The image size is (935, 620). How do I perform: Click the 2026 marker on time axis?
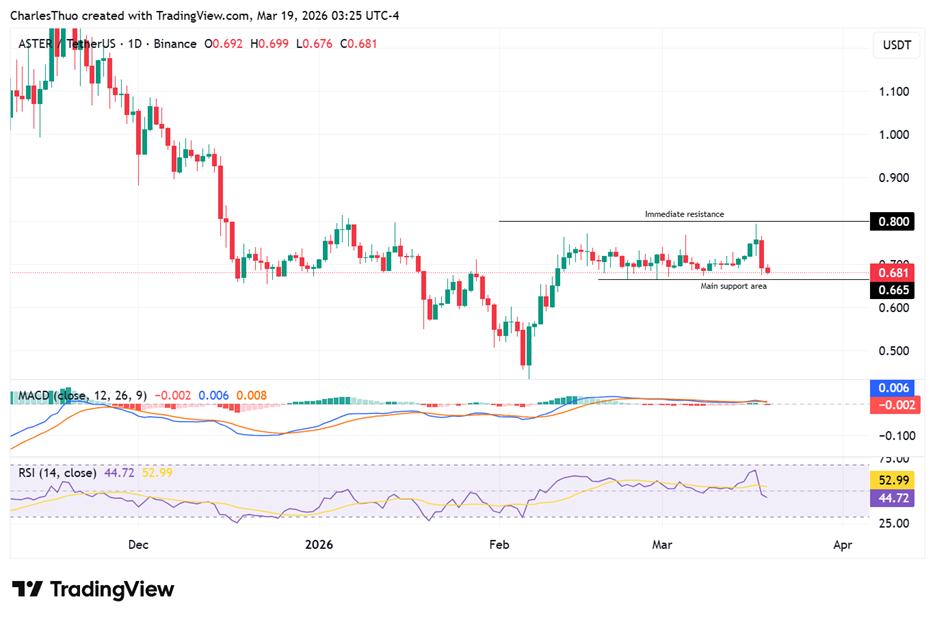coord(318,545)
